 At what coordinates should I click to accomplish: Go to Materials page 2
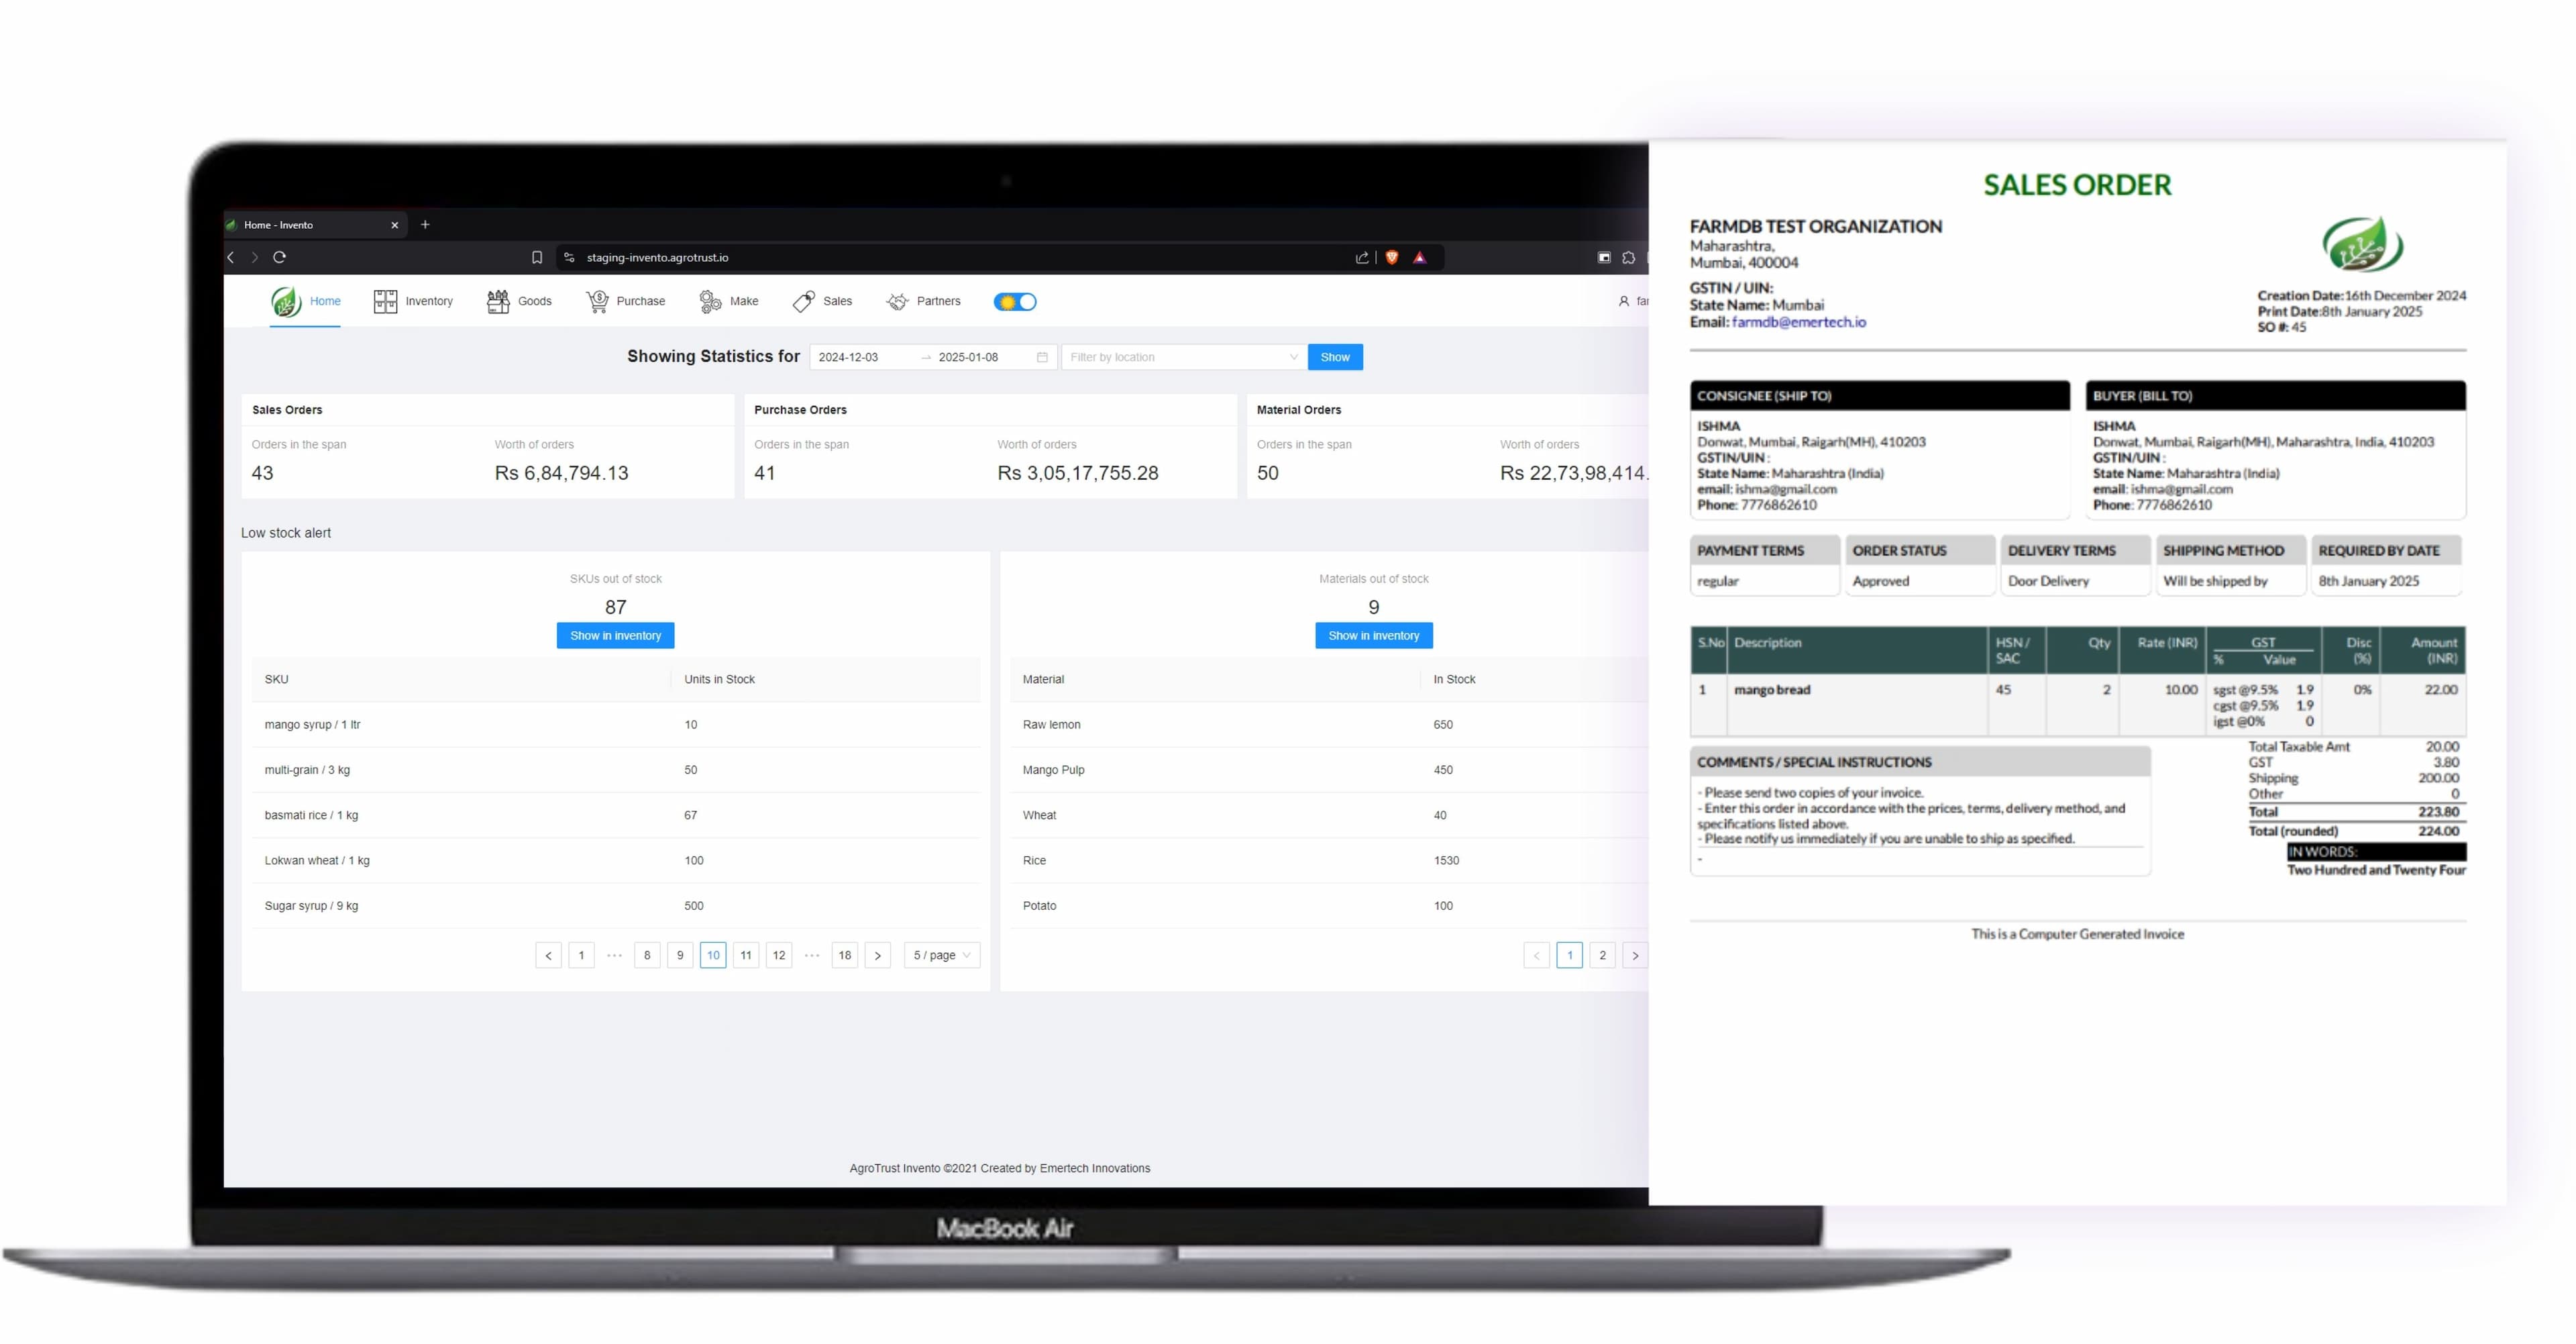click(x=1602, y=955)
